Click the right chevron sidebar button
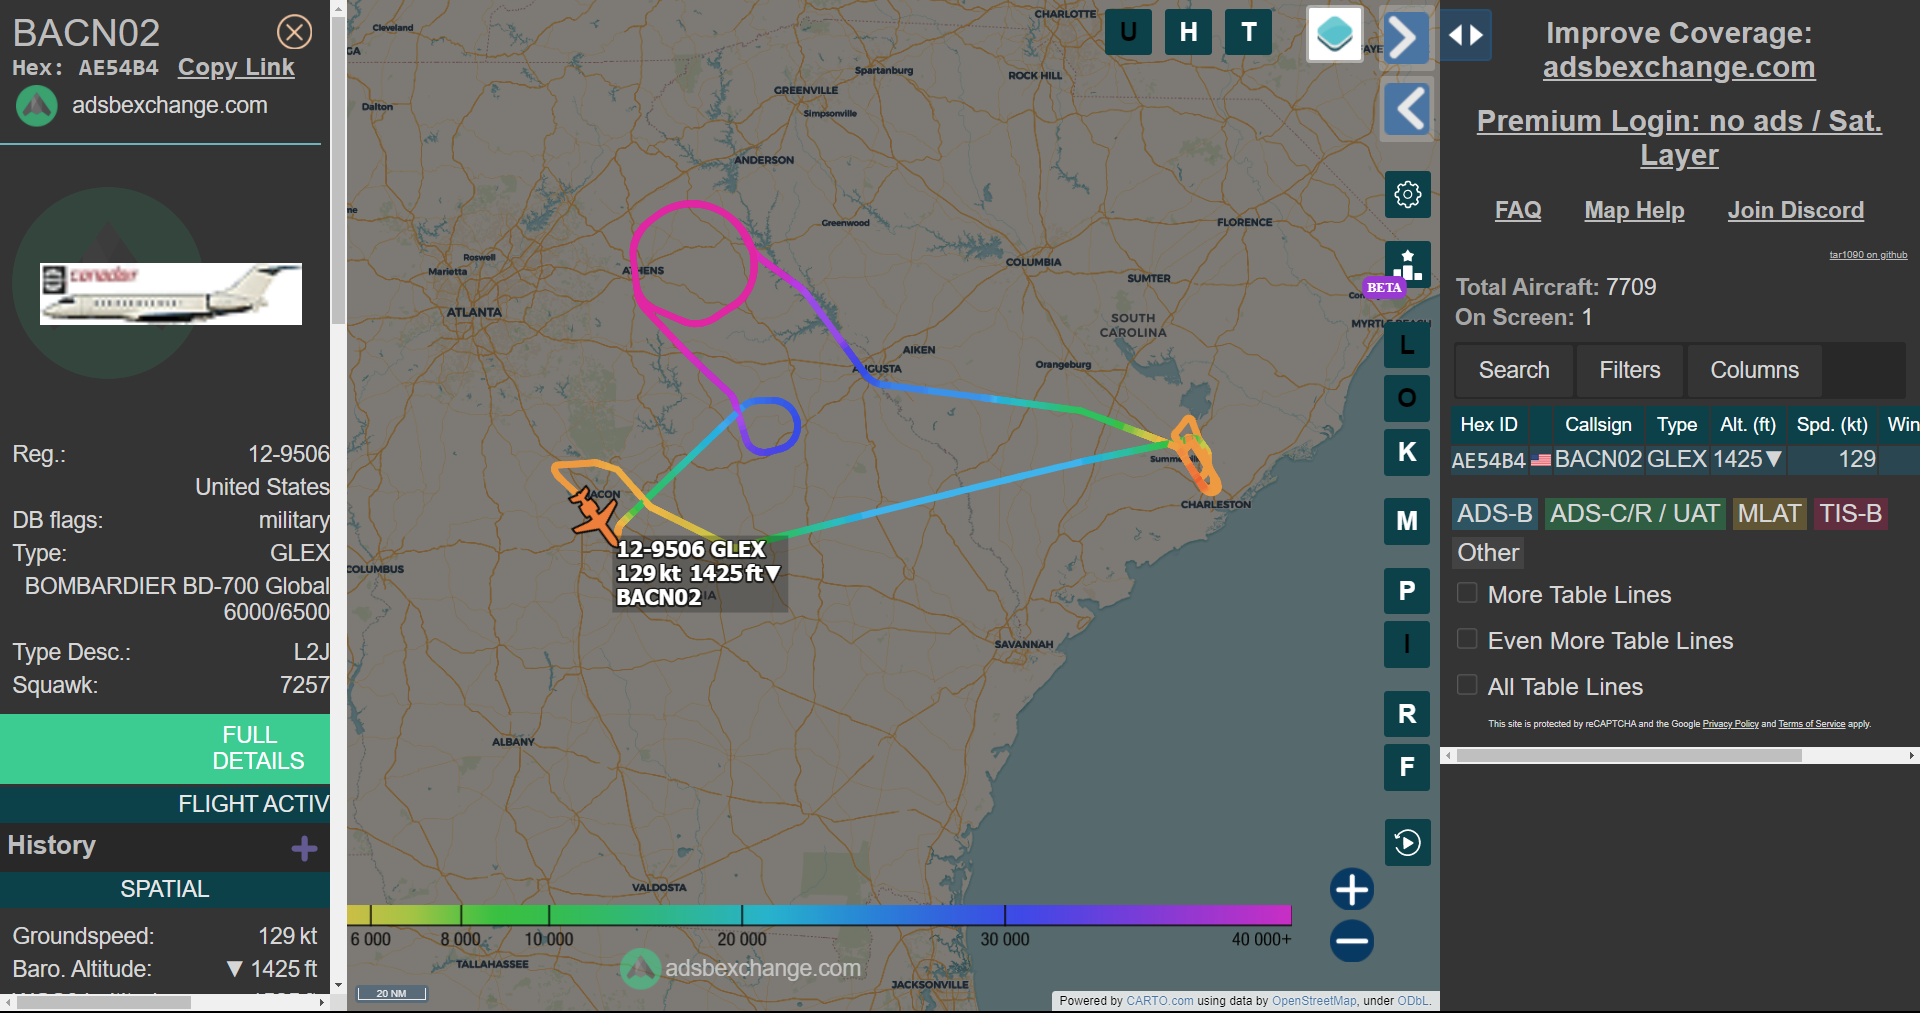1920x1013 pixels. (1405, 38)
